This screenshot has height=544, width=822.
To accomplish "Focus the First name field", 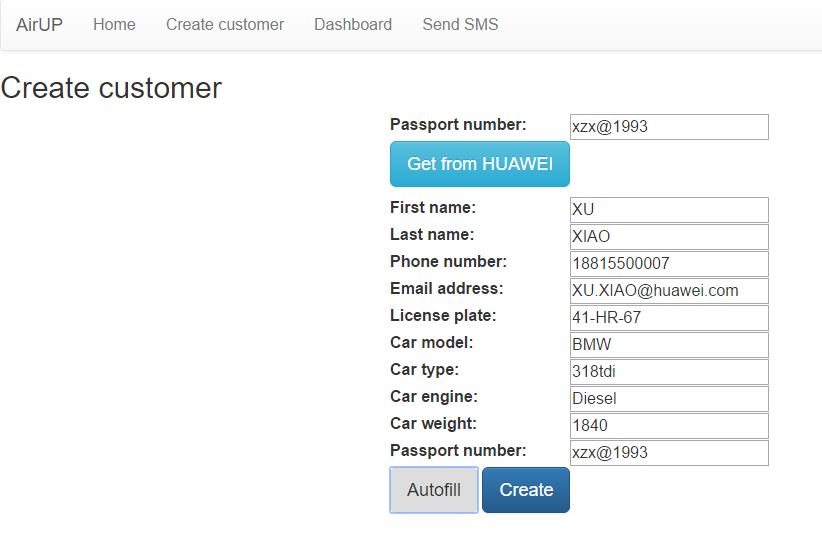I will (669, 210).
